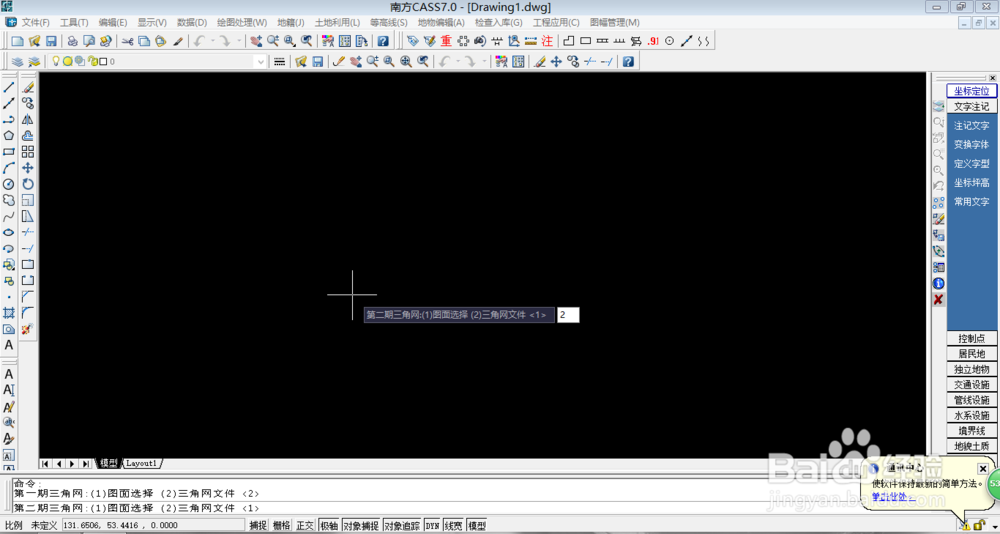
Task: Select the Hatch tool in the left toolbar
Action: [9, 313]
